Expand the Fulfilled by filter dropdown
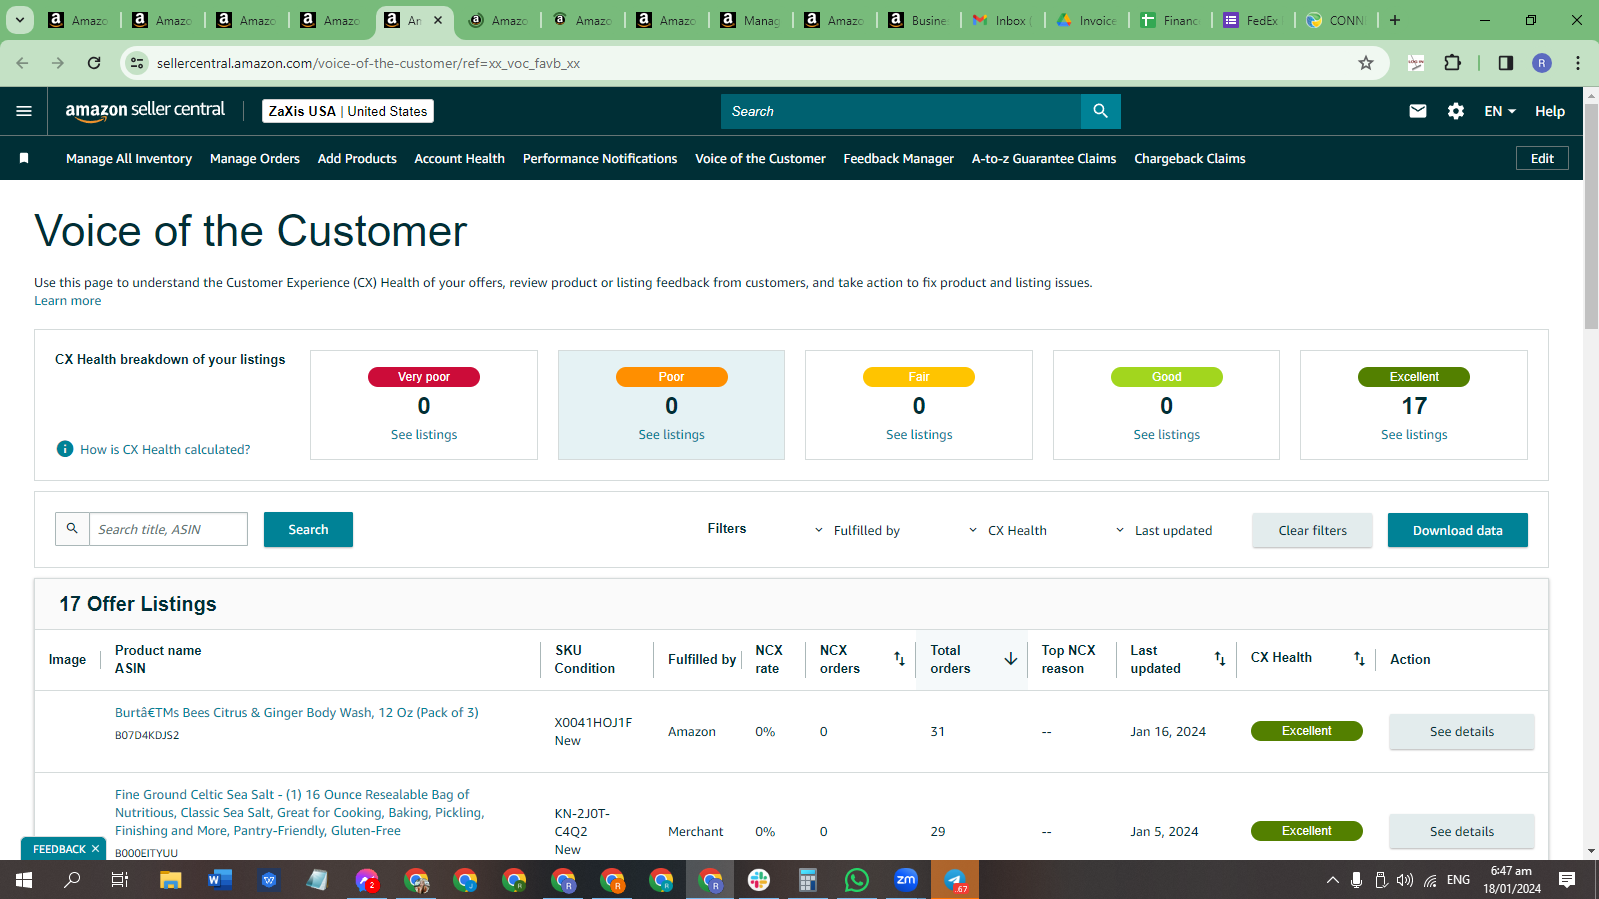 857,530
